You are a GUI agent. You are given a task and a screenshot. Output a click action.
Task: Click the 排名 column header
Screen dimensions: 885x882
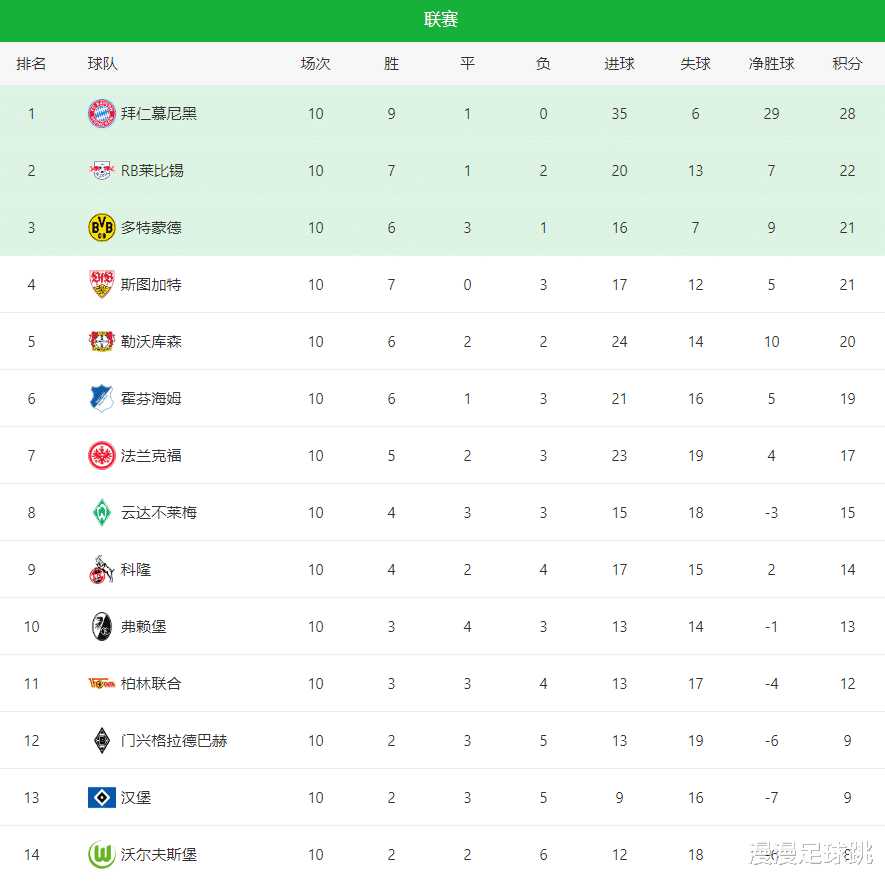[31, 64]
